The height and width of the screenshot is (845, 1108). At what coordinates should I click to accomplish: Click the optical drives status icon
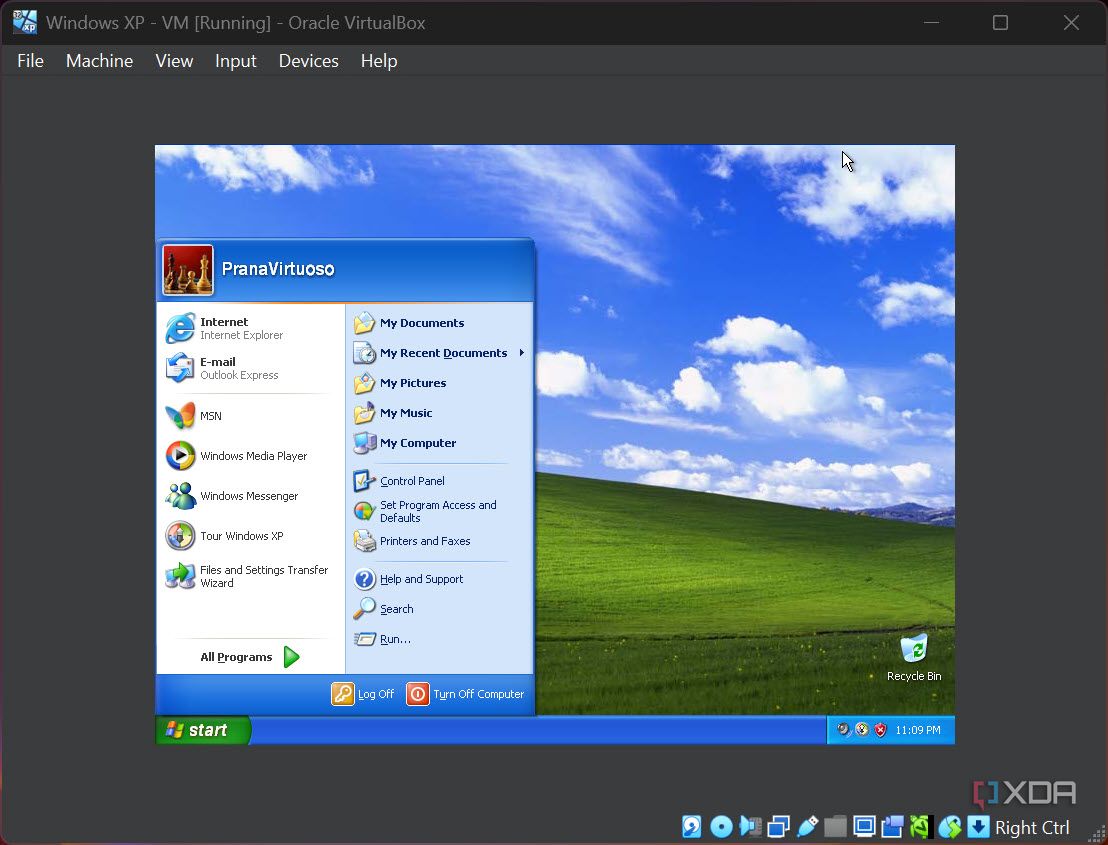(720, 827)
